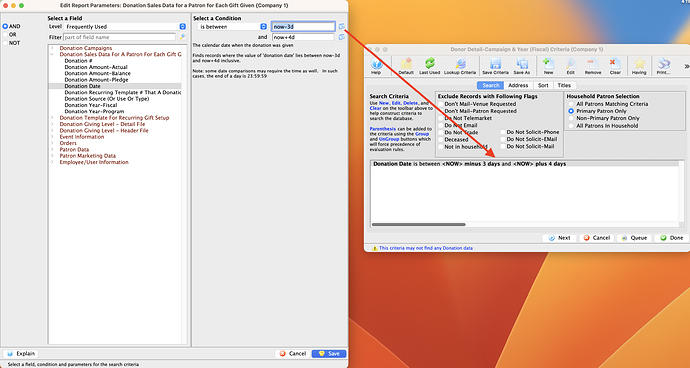Click the Default toolbar icon

pyautogui.click(x=406, y=66)
